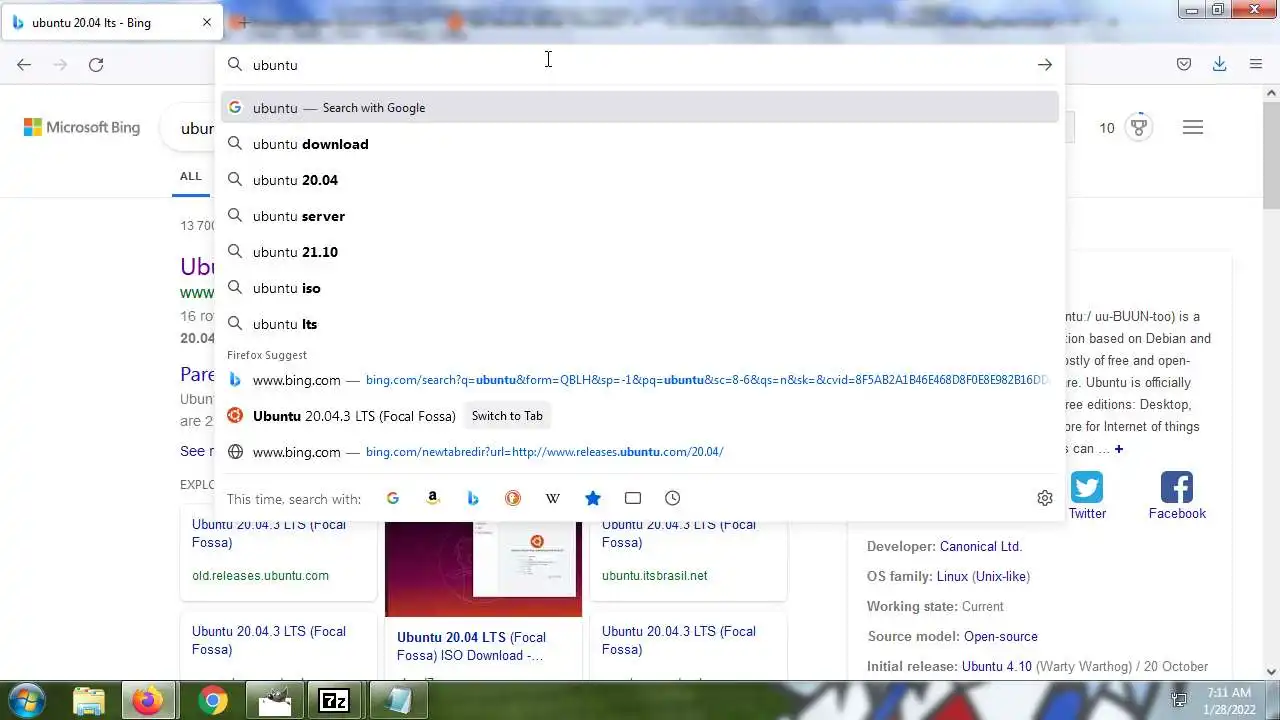This screenshot has height=720, width=1280.
Task: Open Windows Explorer from the taskbar
Action: click(x=88, y=701)
